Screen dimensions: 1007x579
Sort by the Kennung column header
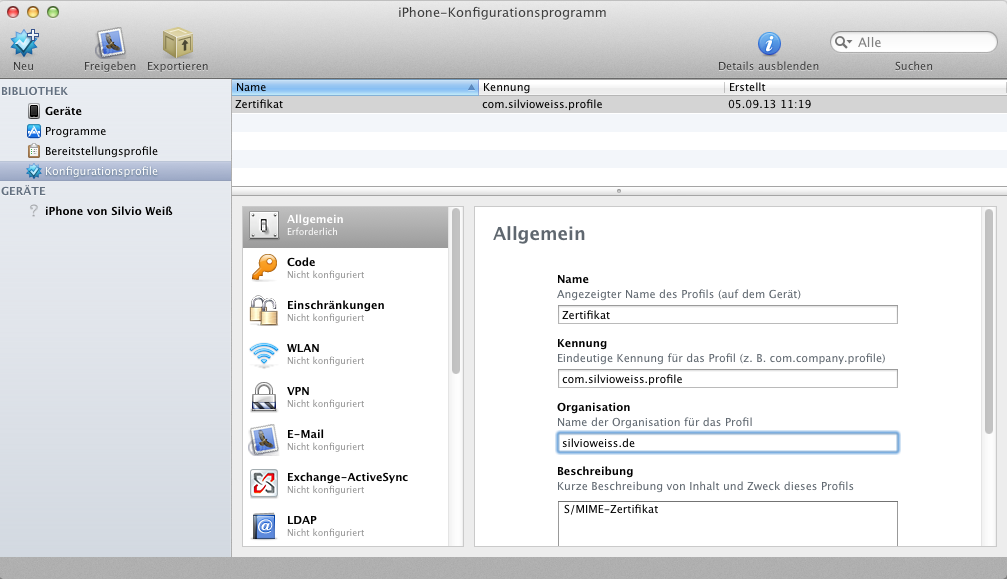click(x=601, y=87)
